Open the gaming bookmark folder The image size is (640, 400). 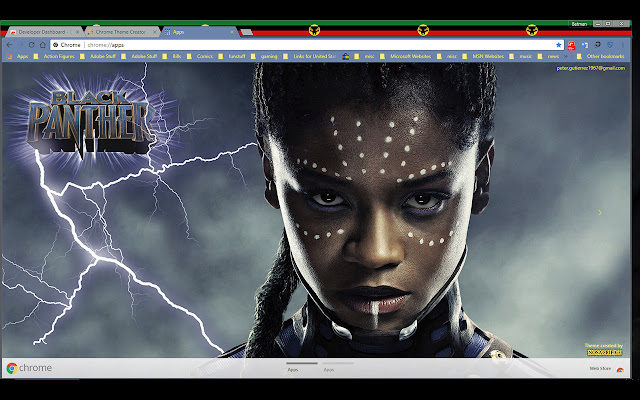click(264, 56)
